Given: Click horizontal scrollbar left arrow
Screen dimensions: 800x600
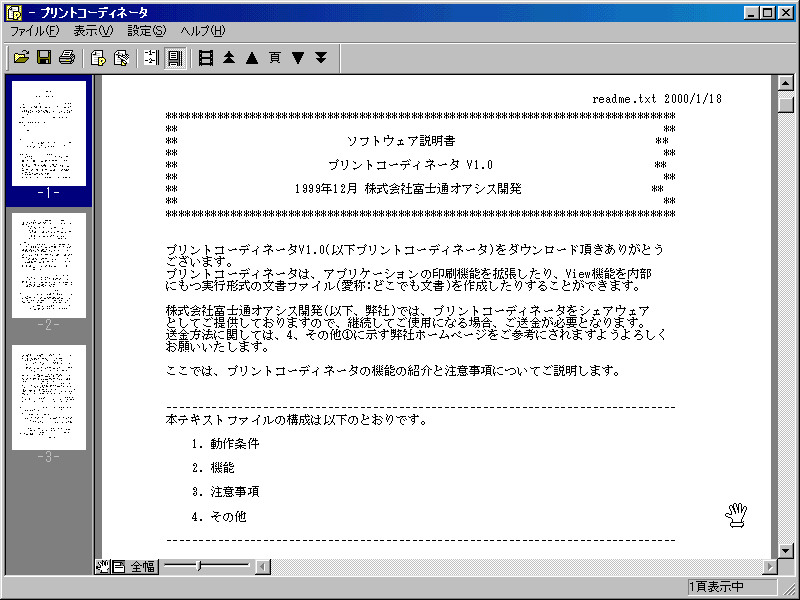Looking at the screenshot, I should click(263, 566).
